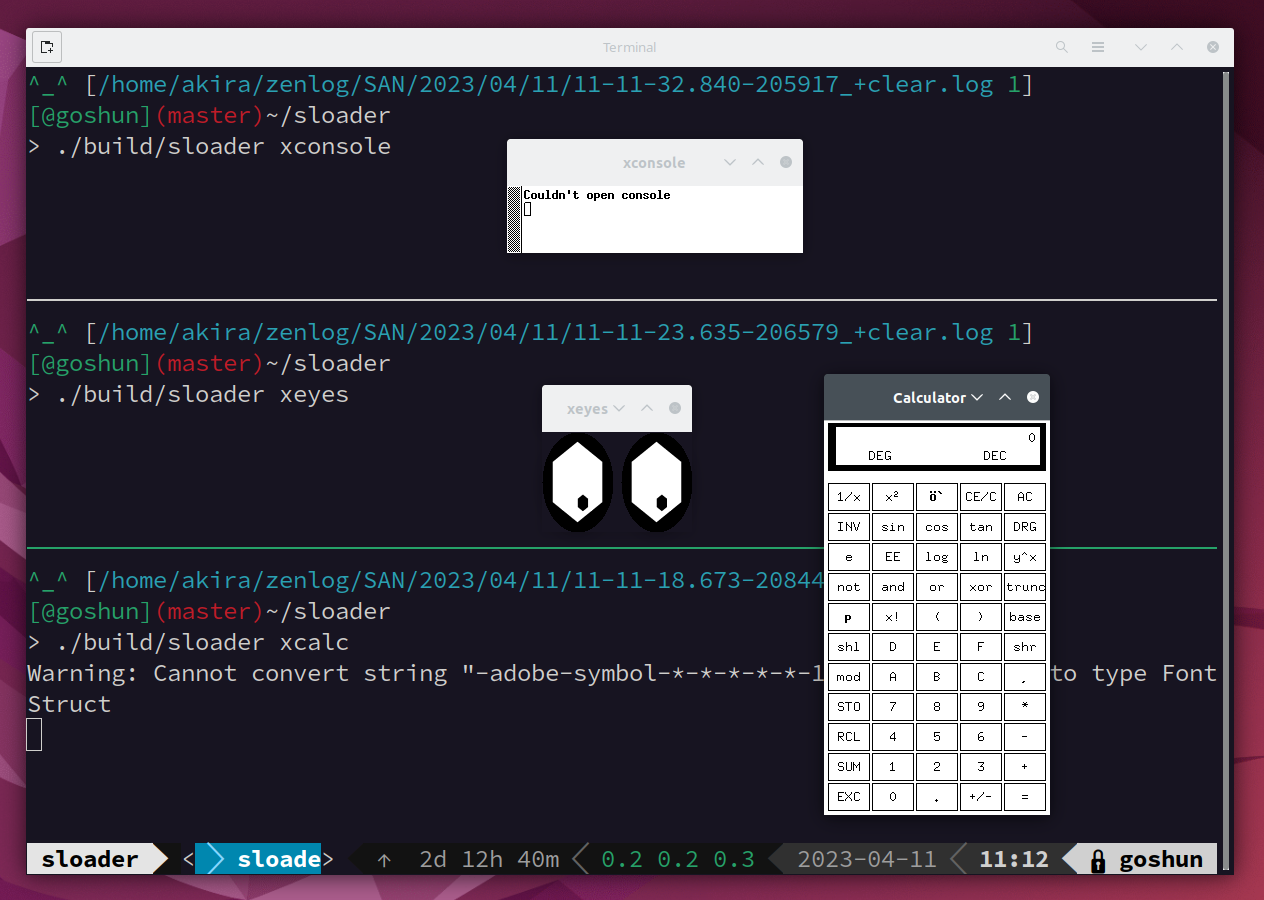Click the xor key

pyautogui.click(x=981, y=587)
